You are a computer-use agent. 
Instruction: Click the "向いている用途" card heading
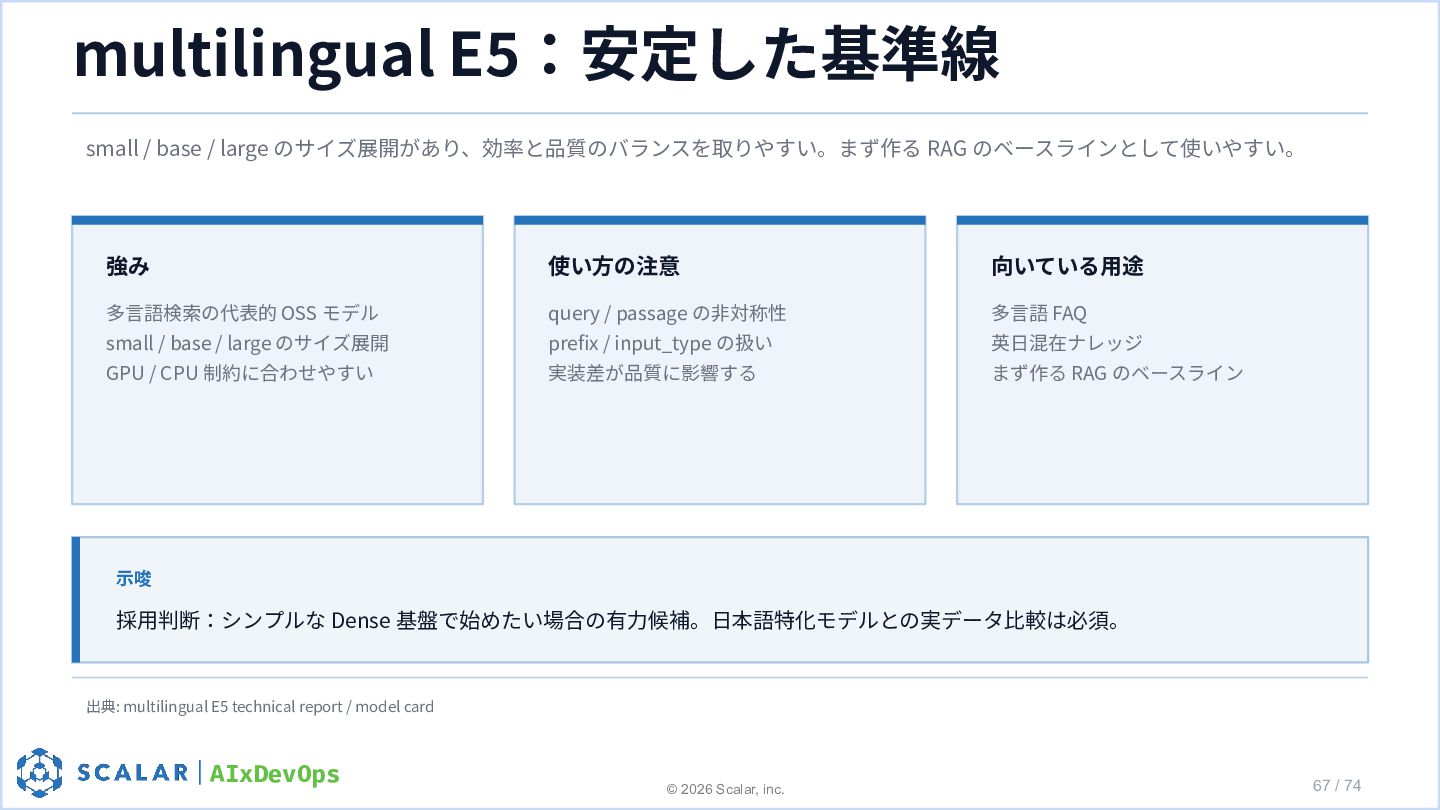point(1067,266)
